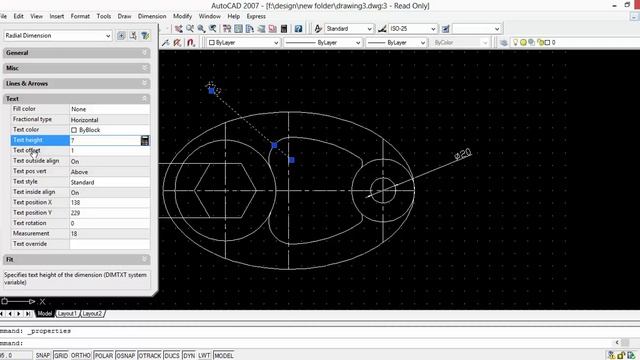This screenshot has width=640, height=360.
Task: Click the MODEL button in status bar
Action: [224, 356]
